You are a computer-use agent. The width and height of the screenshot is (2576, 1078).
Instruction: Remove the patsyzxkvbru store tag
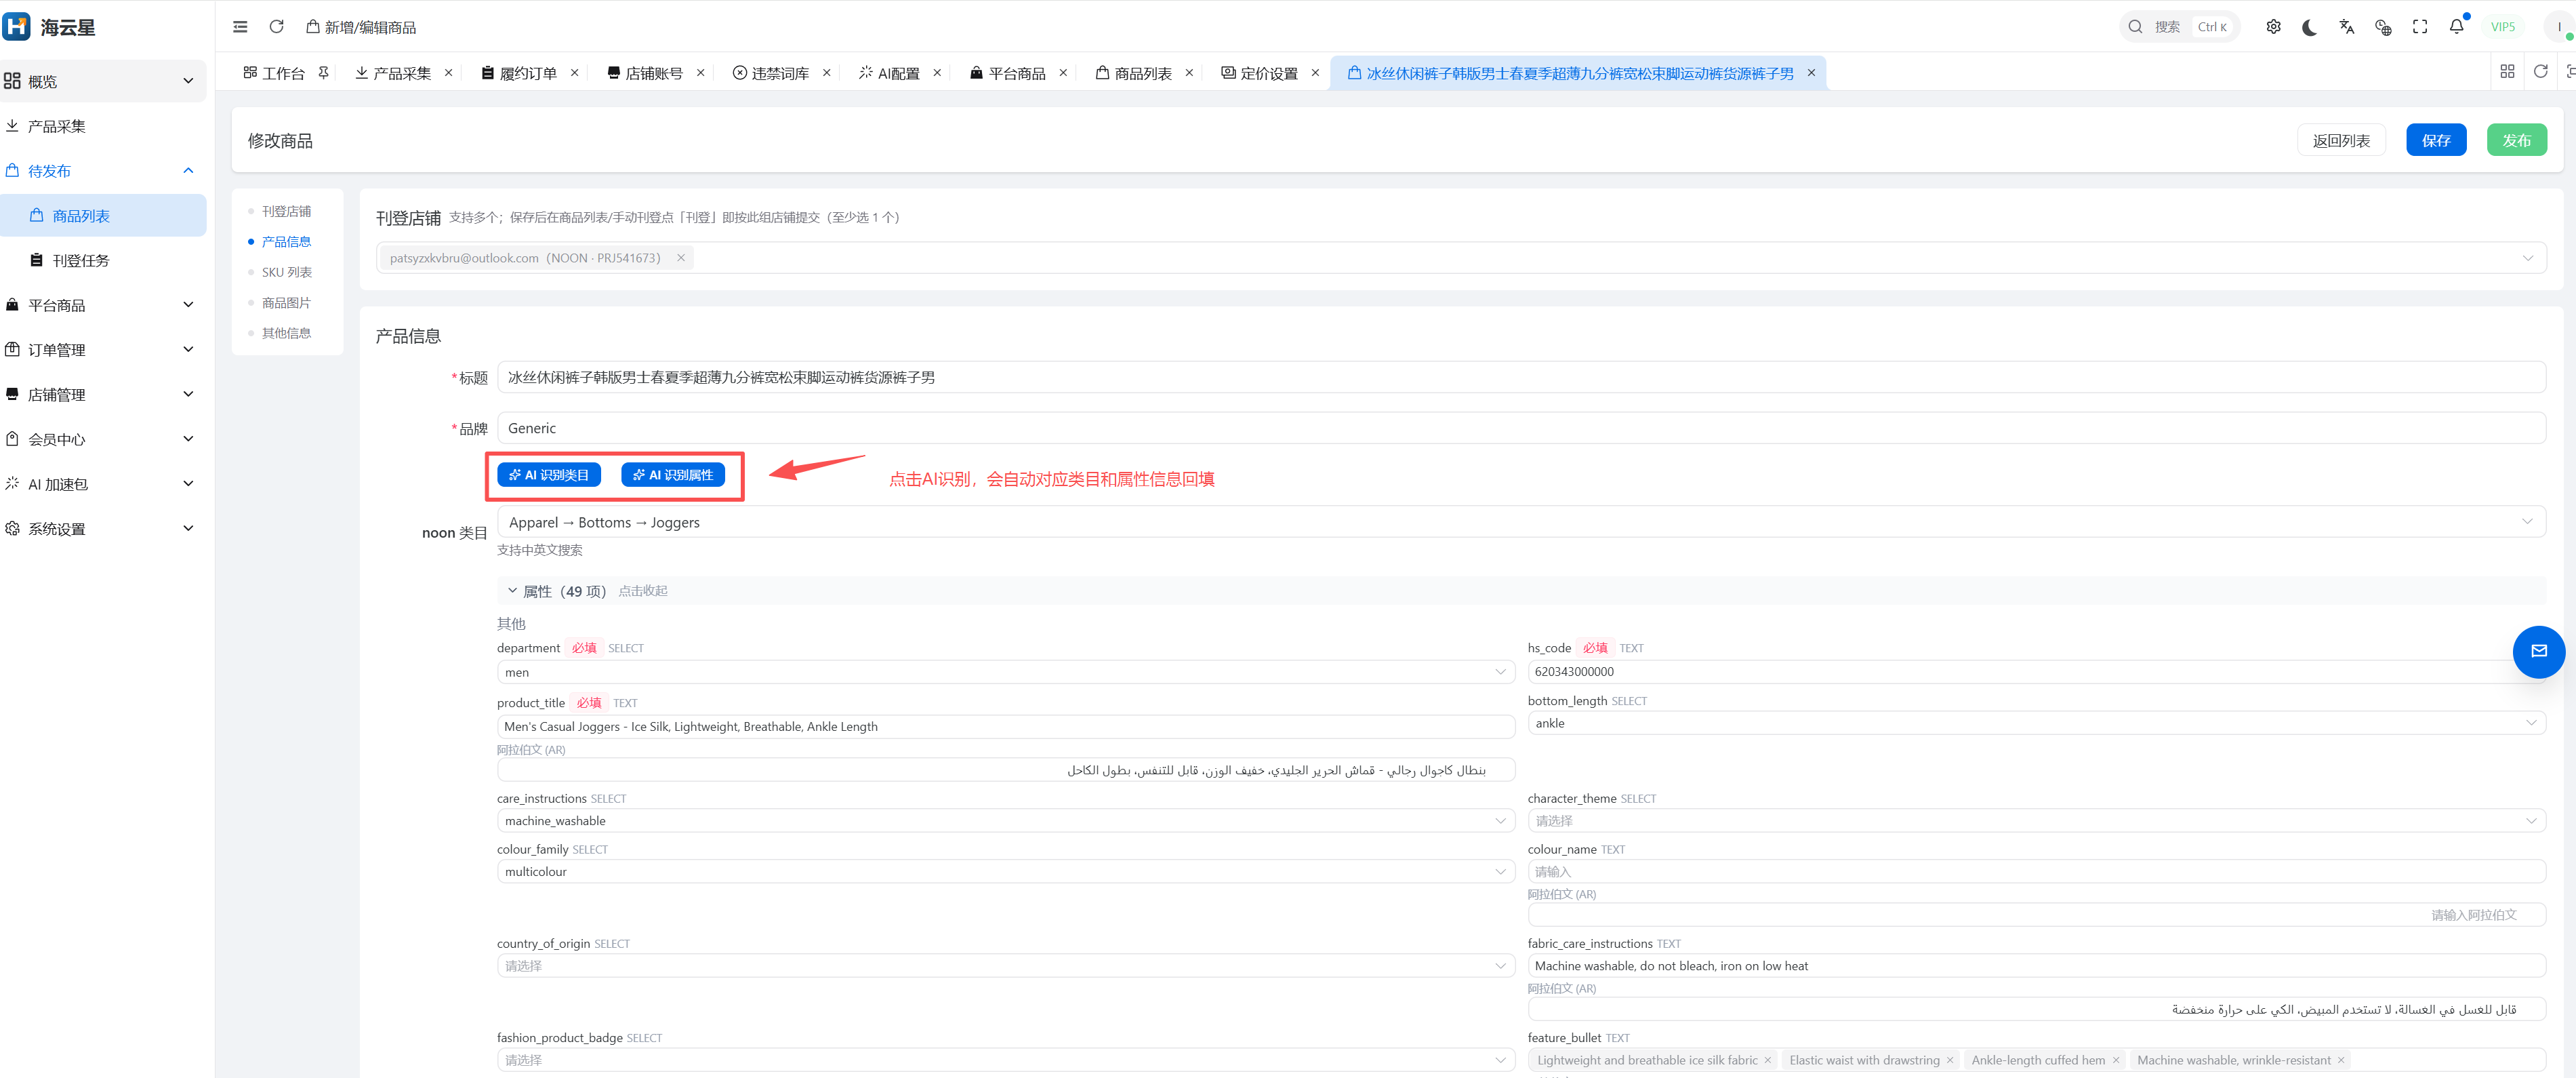click(681, 258)
